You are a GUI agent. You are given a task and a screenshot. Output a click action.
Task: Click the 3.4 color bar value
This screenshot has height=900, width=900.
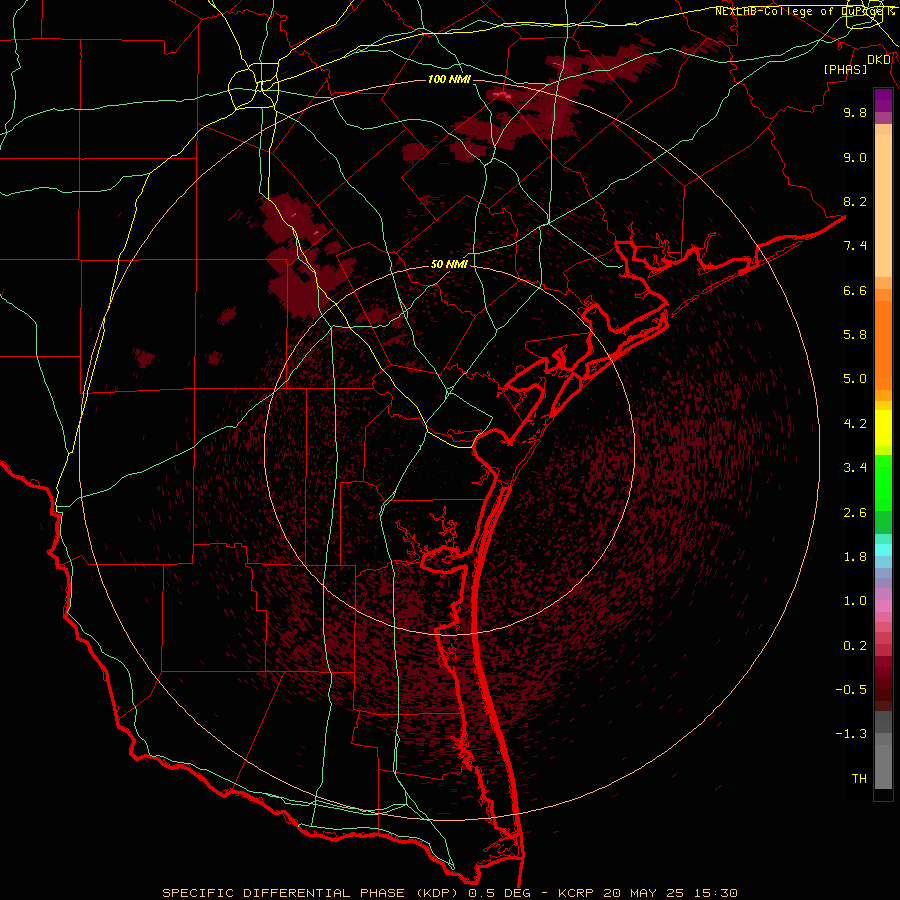pos(855,468)
